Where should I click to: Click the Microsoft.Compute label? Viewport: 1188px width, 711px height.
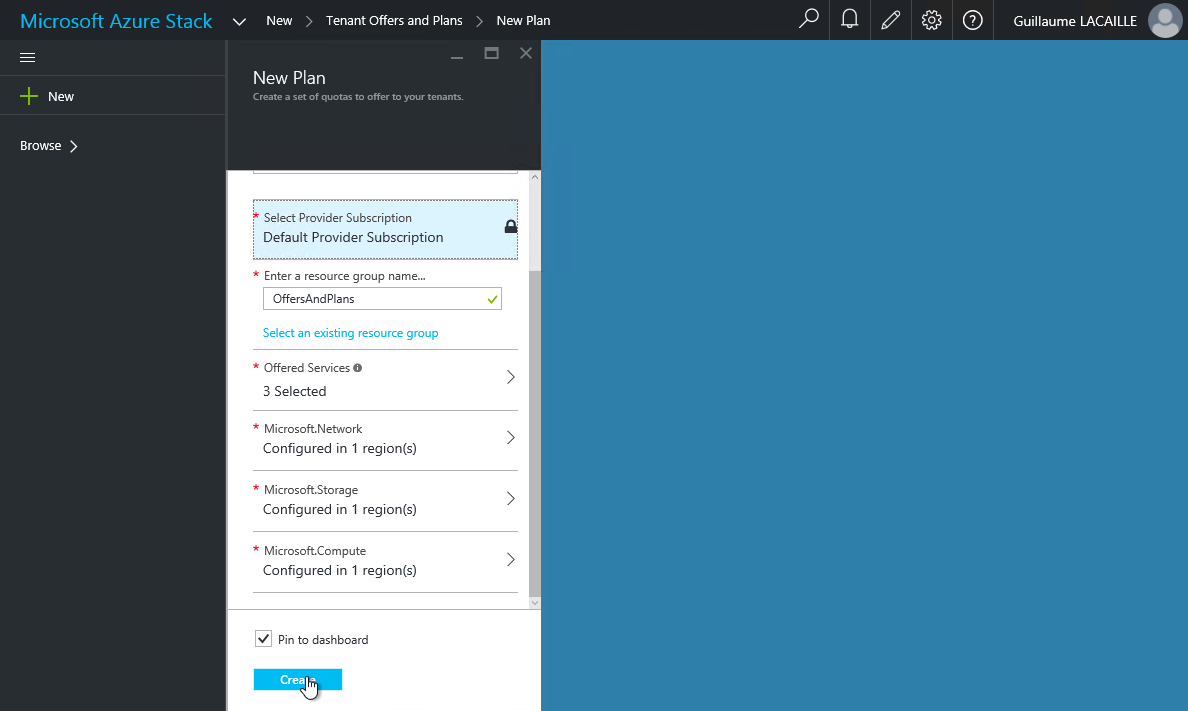tap(314, 551)
